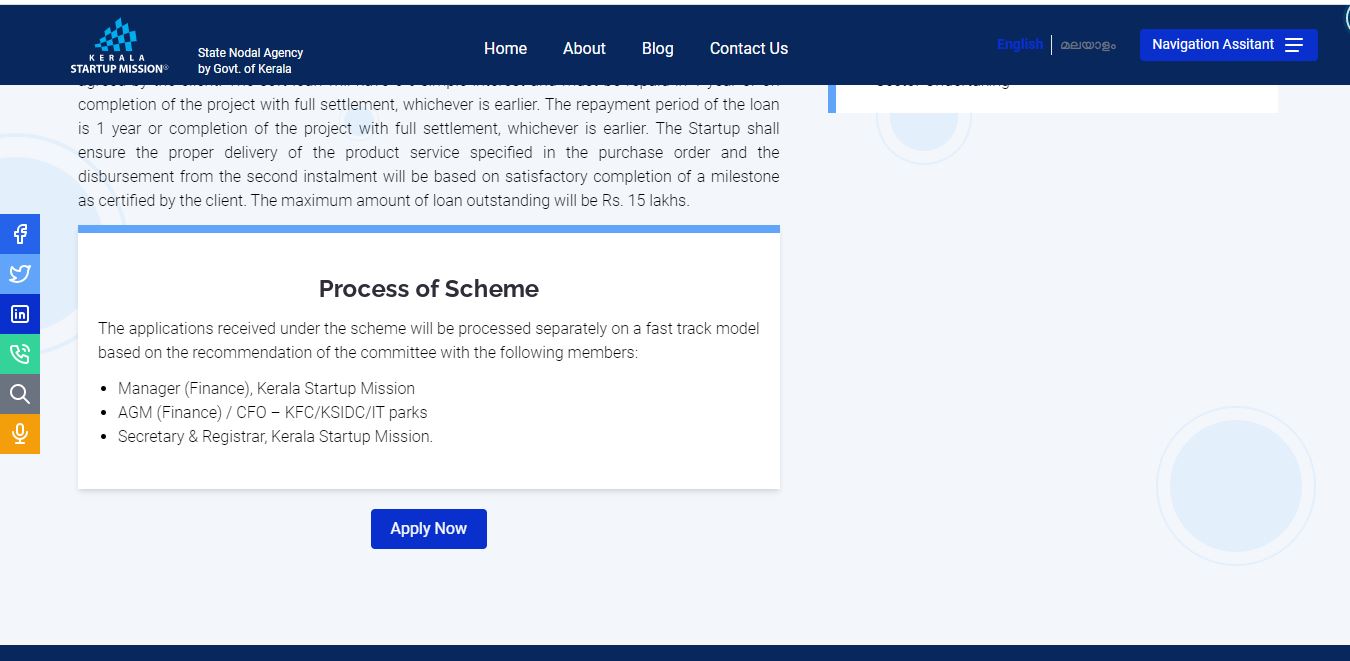Select the English language option
Image resolution: width=1350 pixels, height=661 pixels.
[x=1019, y=44]
